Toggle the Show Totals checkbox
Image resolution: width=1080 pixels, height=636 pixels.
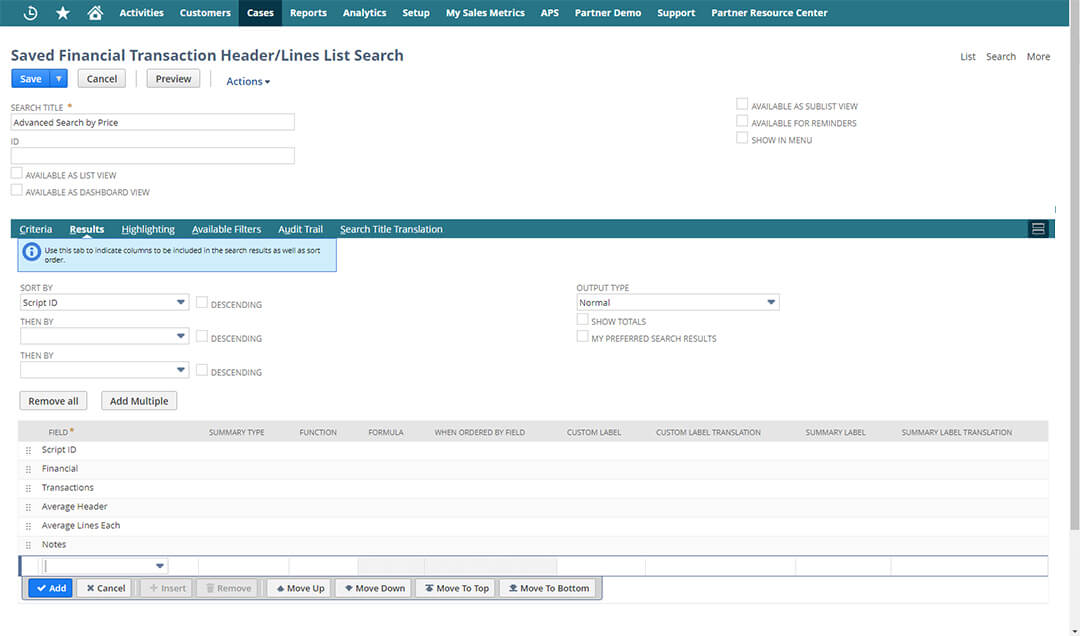click(x=582, y=321)
